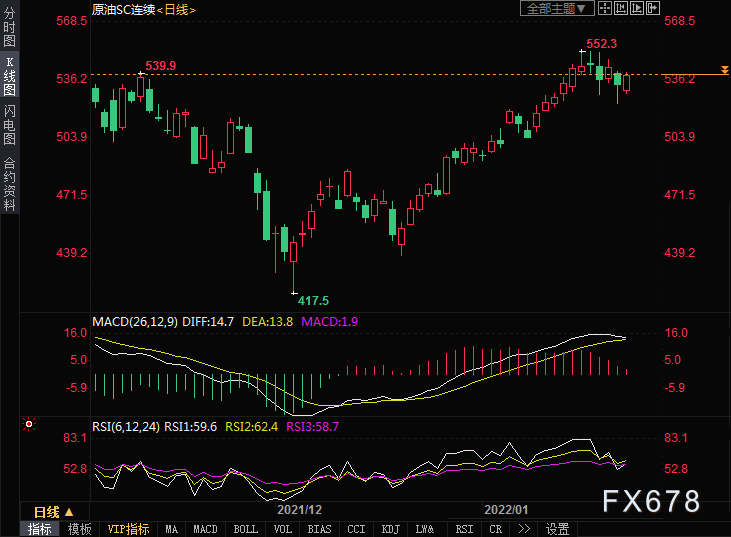The height and width of the screenshot is (537, 731).
Task: Click the crosshair cursor icon in top toolbar
Action: (606, 9)
